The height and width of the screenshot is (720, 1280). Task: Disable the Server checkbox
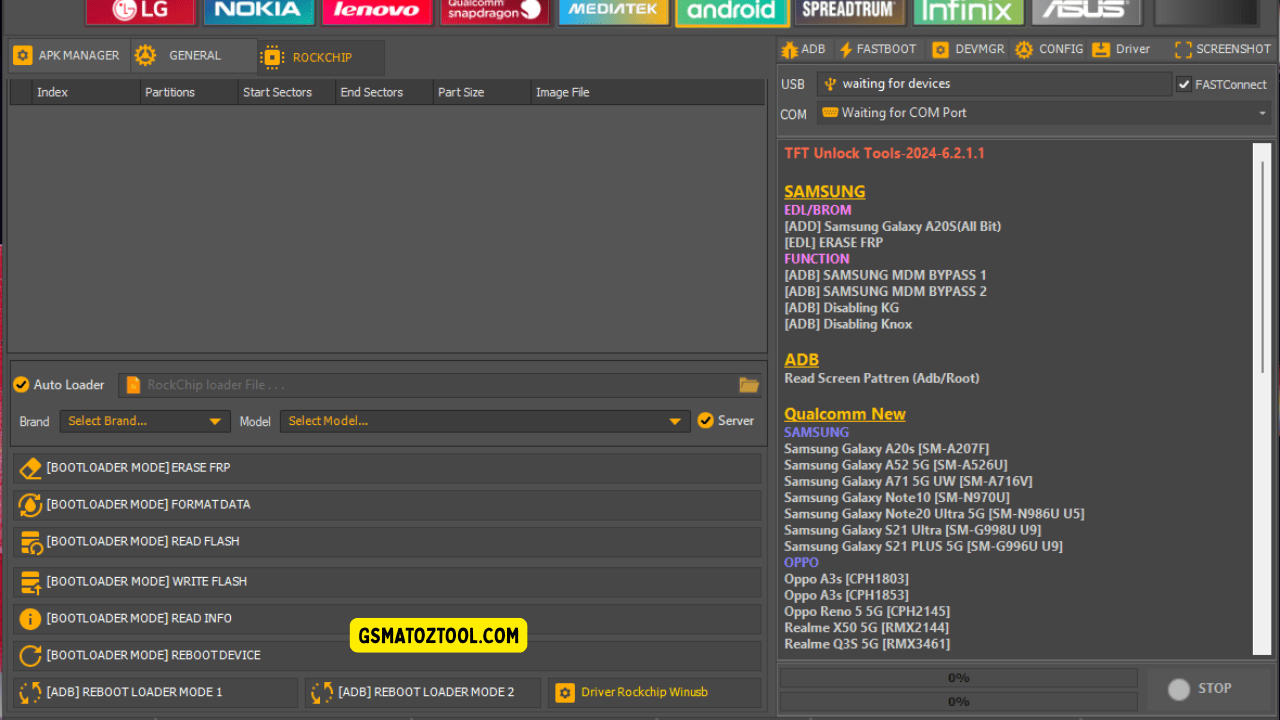(706, 421)
